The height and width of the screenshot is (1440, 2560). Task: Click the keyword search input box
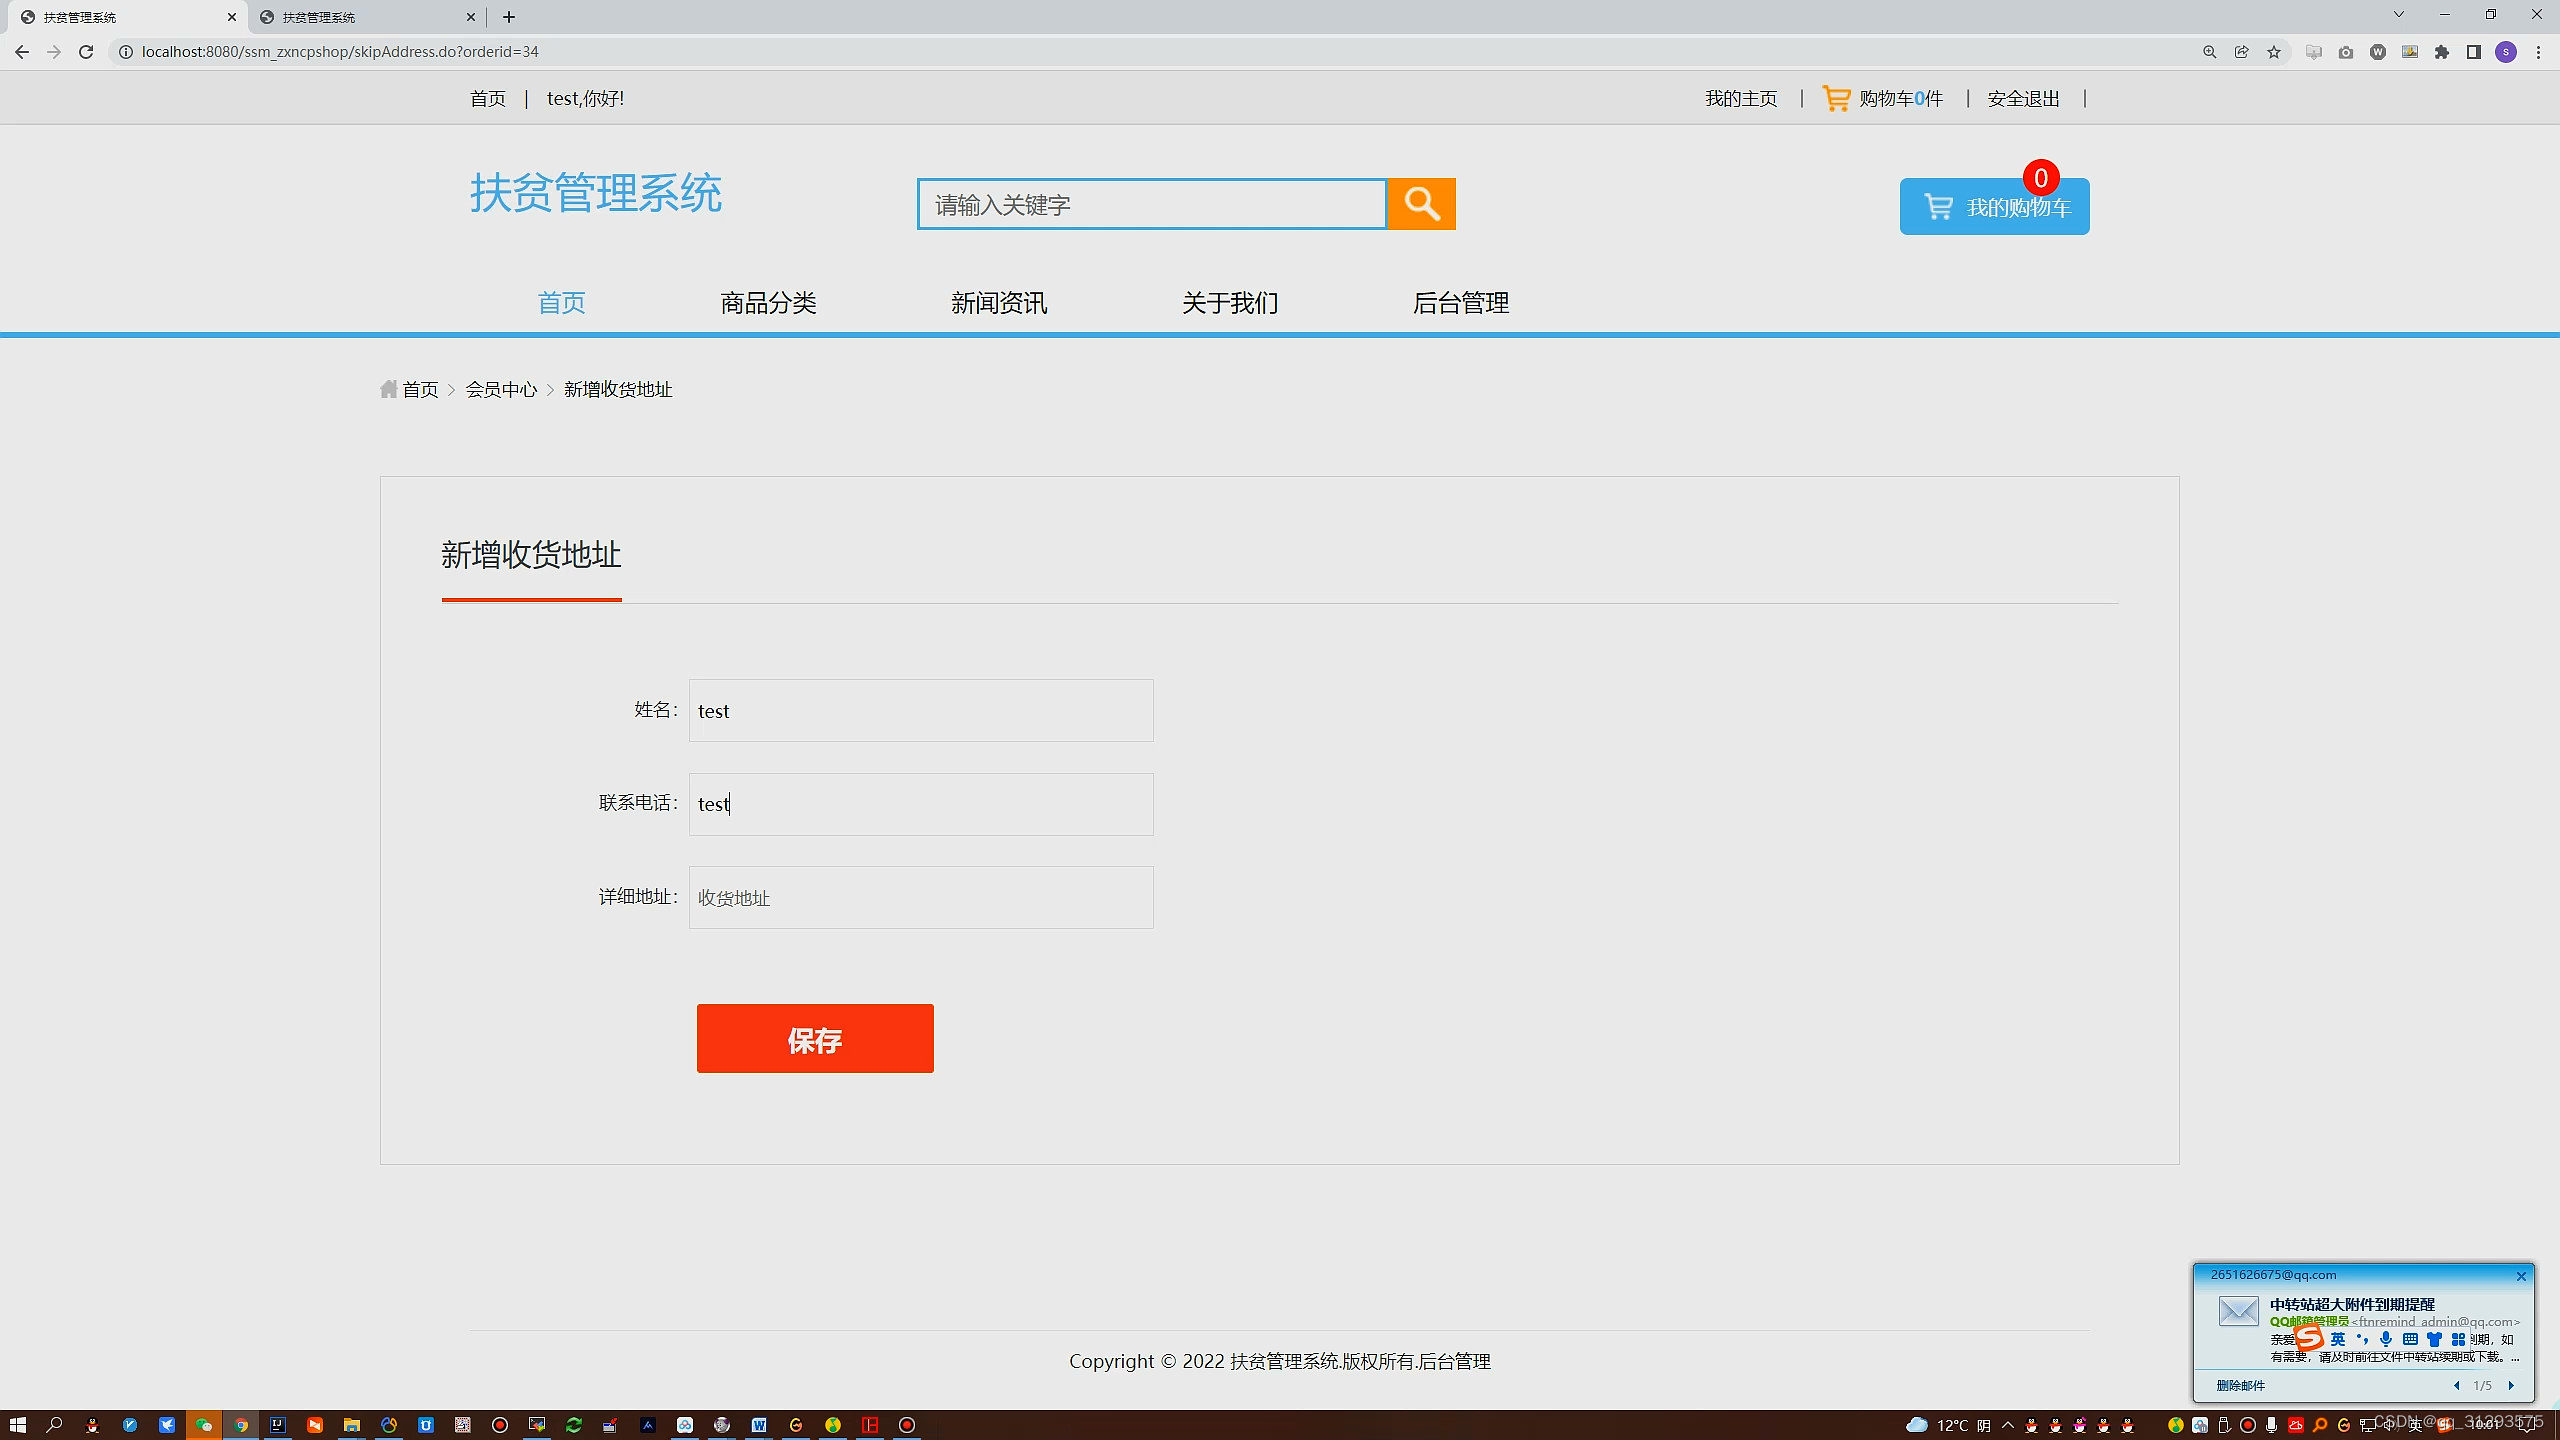coord(1152,204)
